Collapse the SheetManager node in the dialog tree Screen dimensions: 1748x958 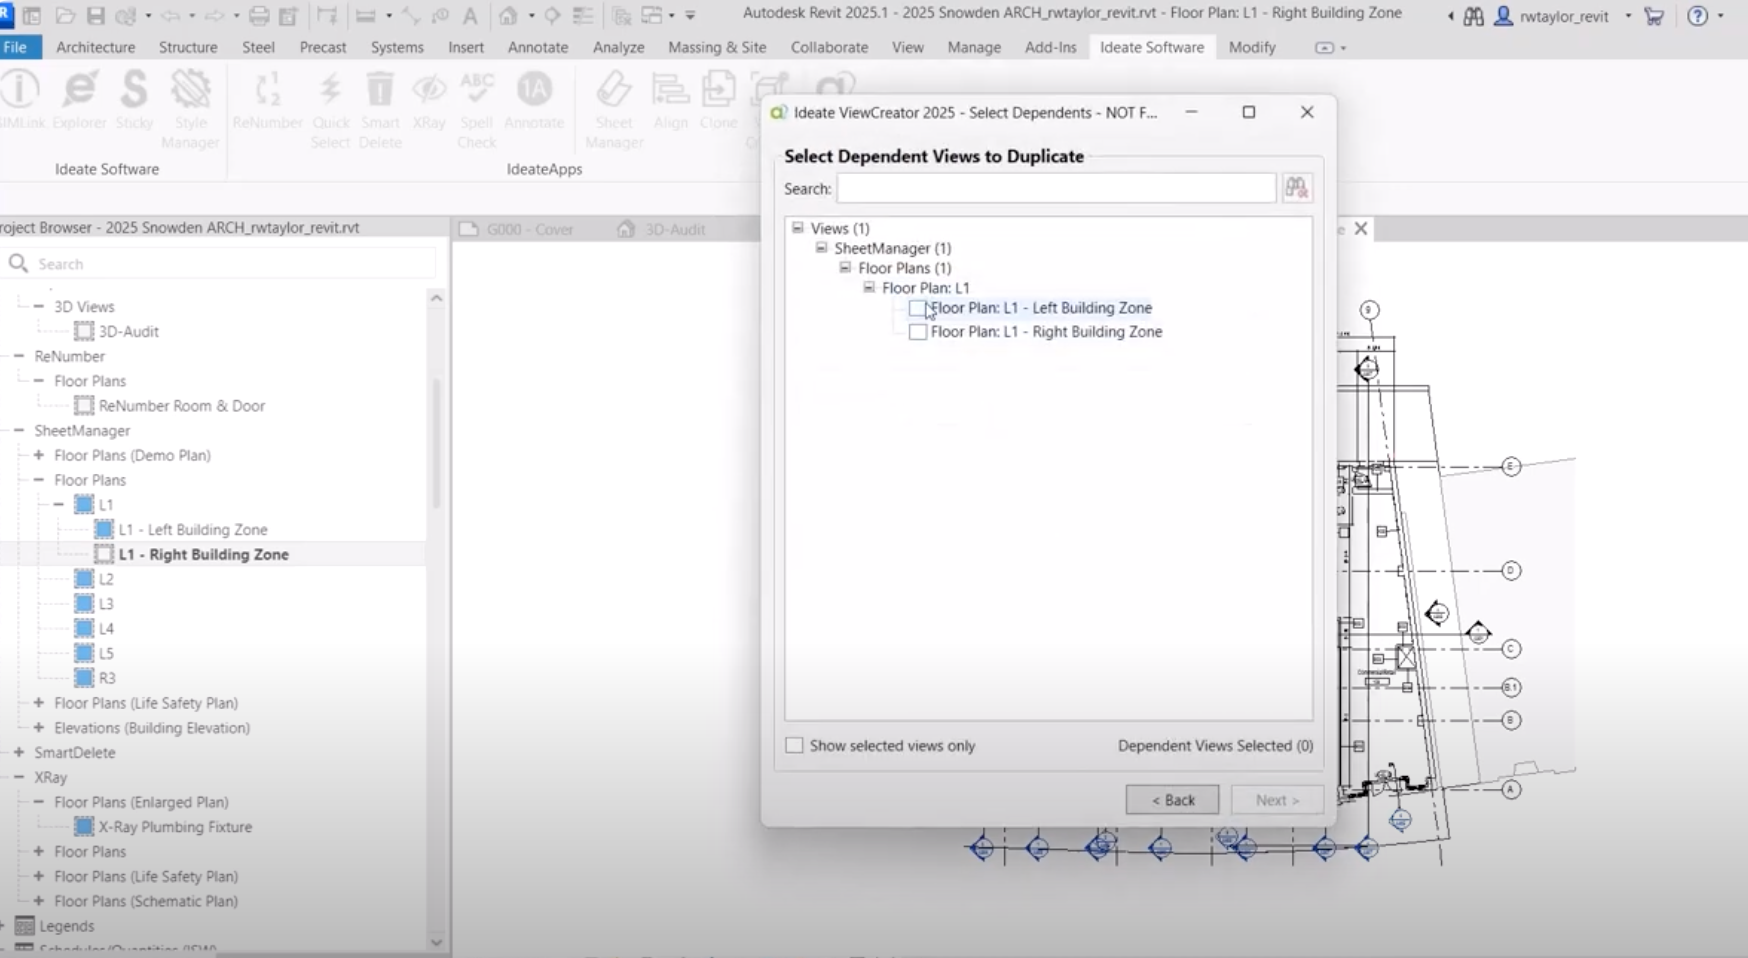[x=820, y=248]
